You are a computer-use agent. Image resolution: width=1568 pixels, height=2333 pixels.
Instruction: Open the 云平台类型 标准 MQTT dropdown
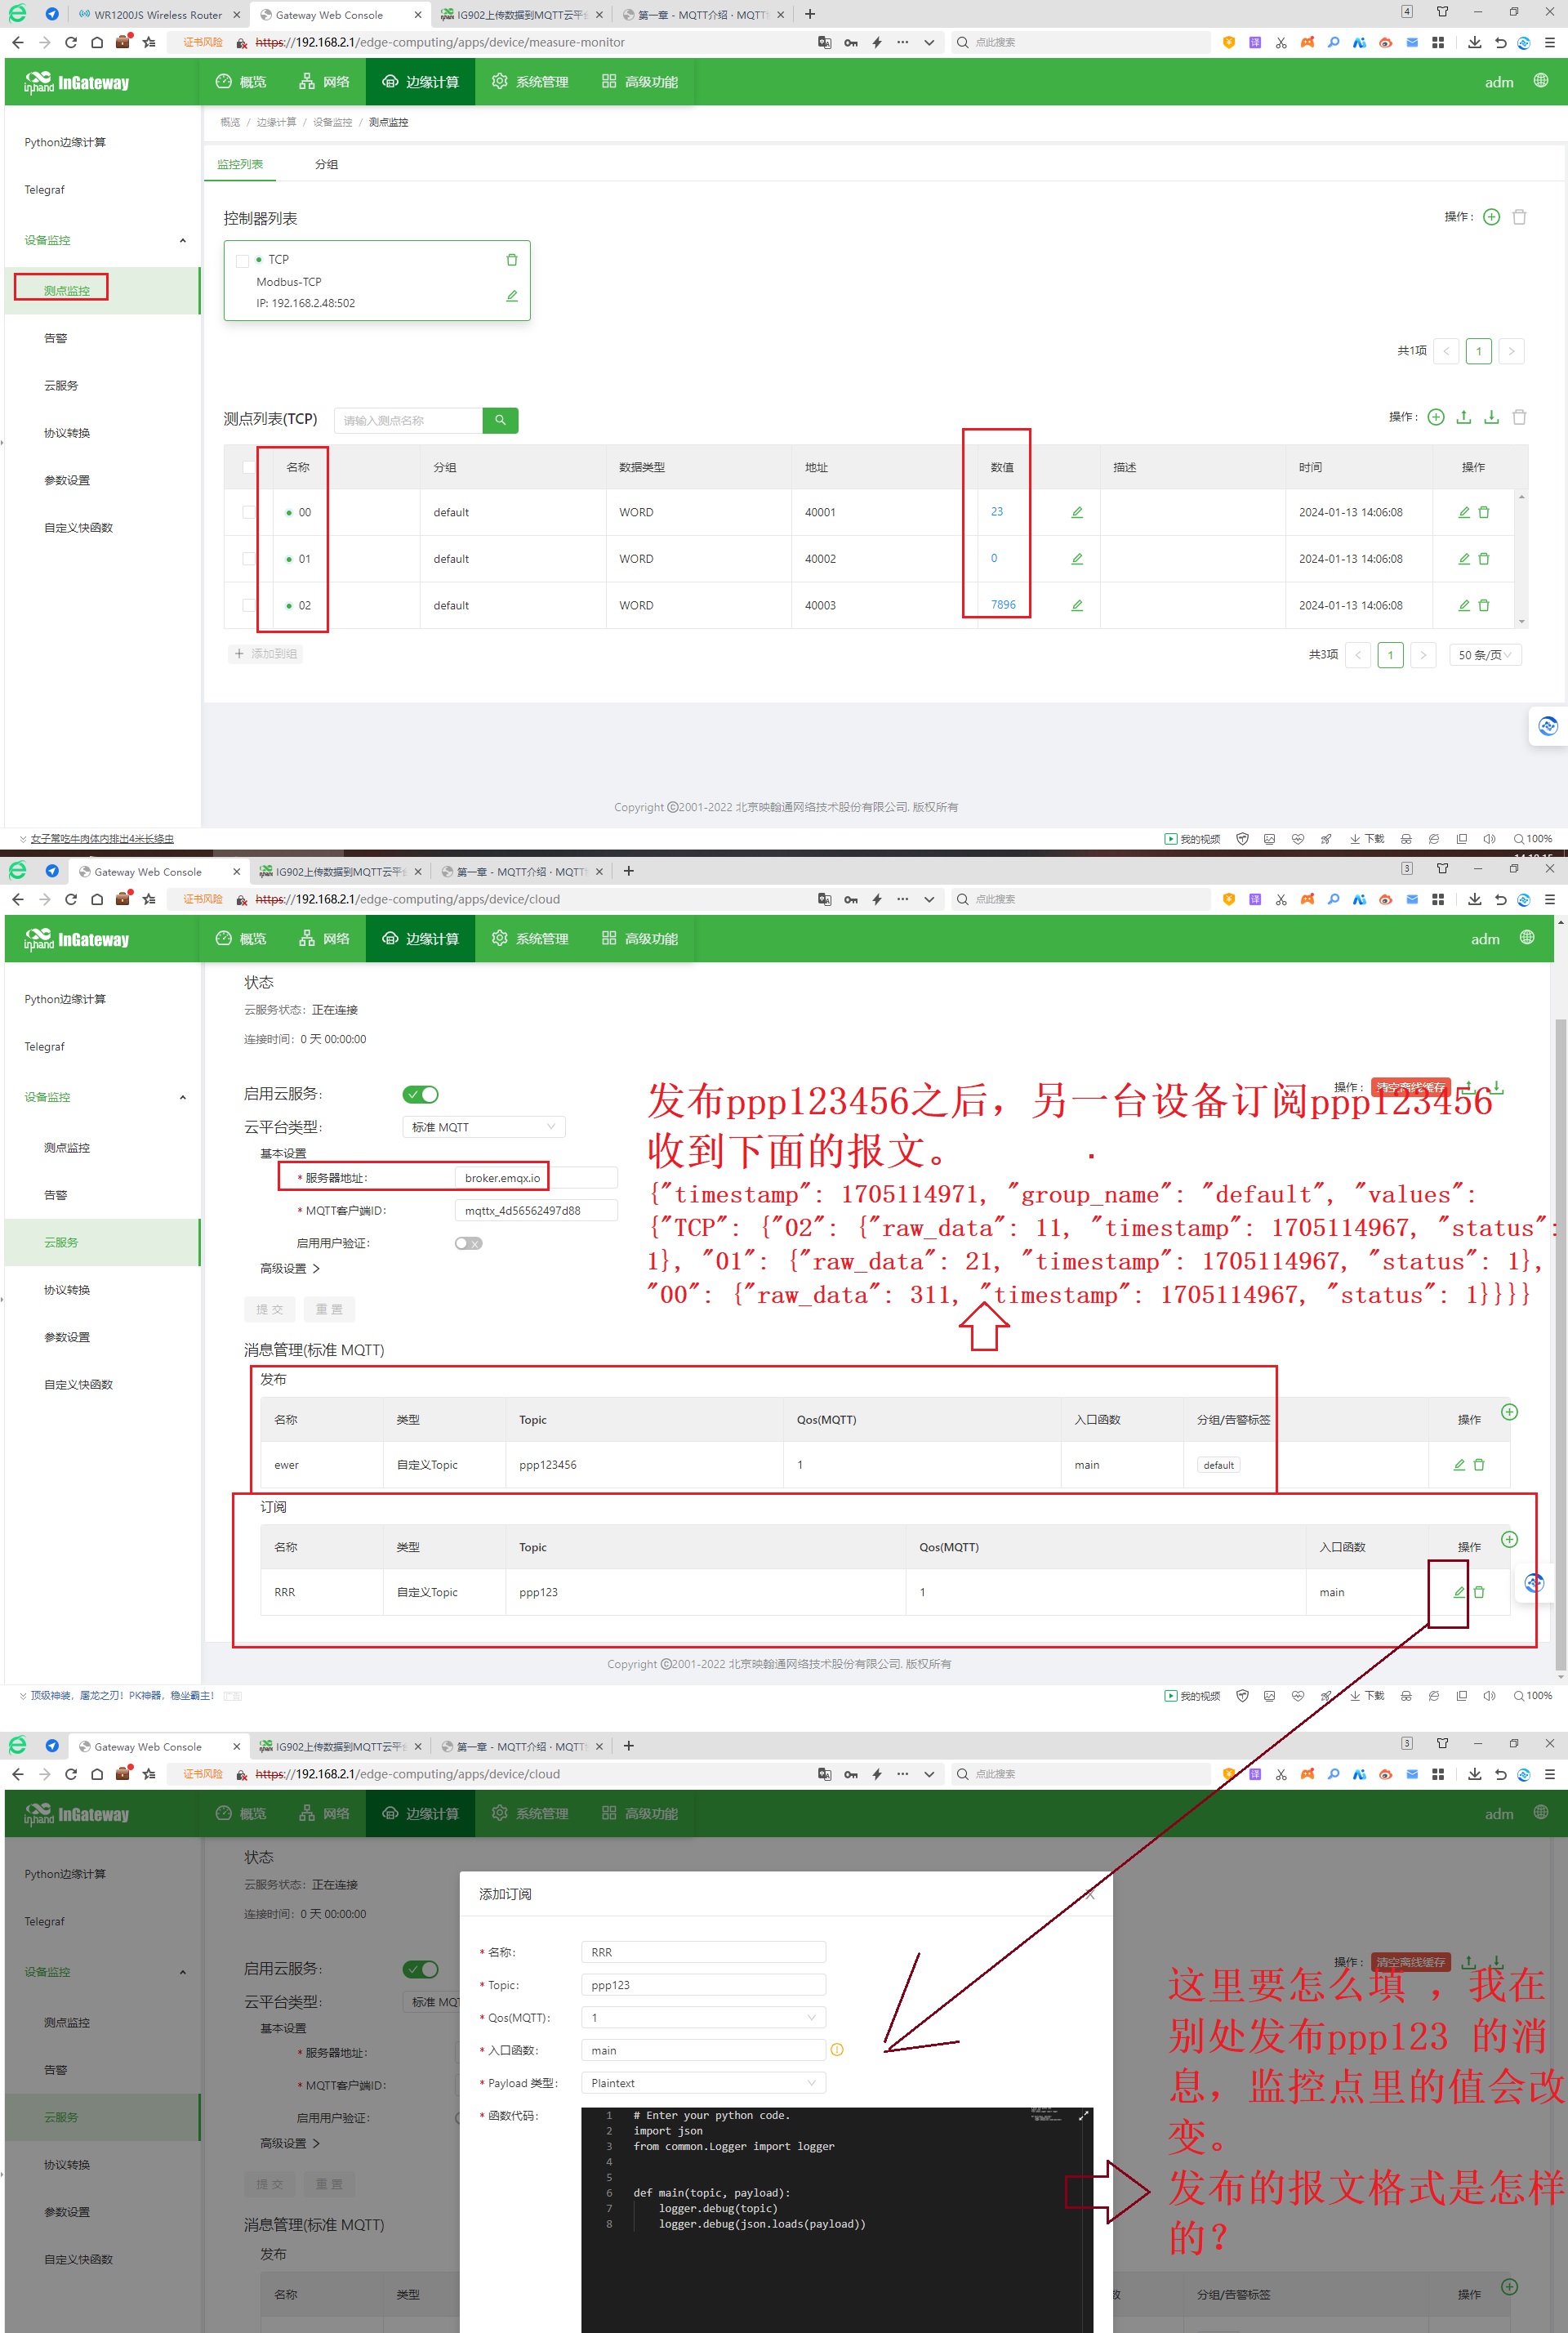click(484, 1127)
